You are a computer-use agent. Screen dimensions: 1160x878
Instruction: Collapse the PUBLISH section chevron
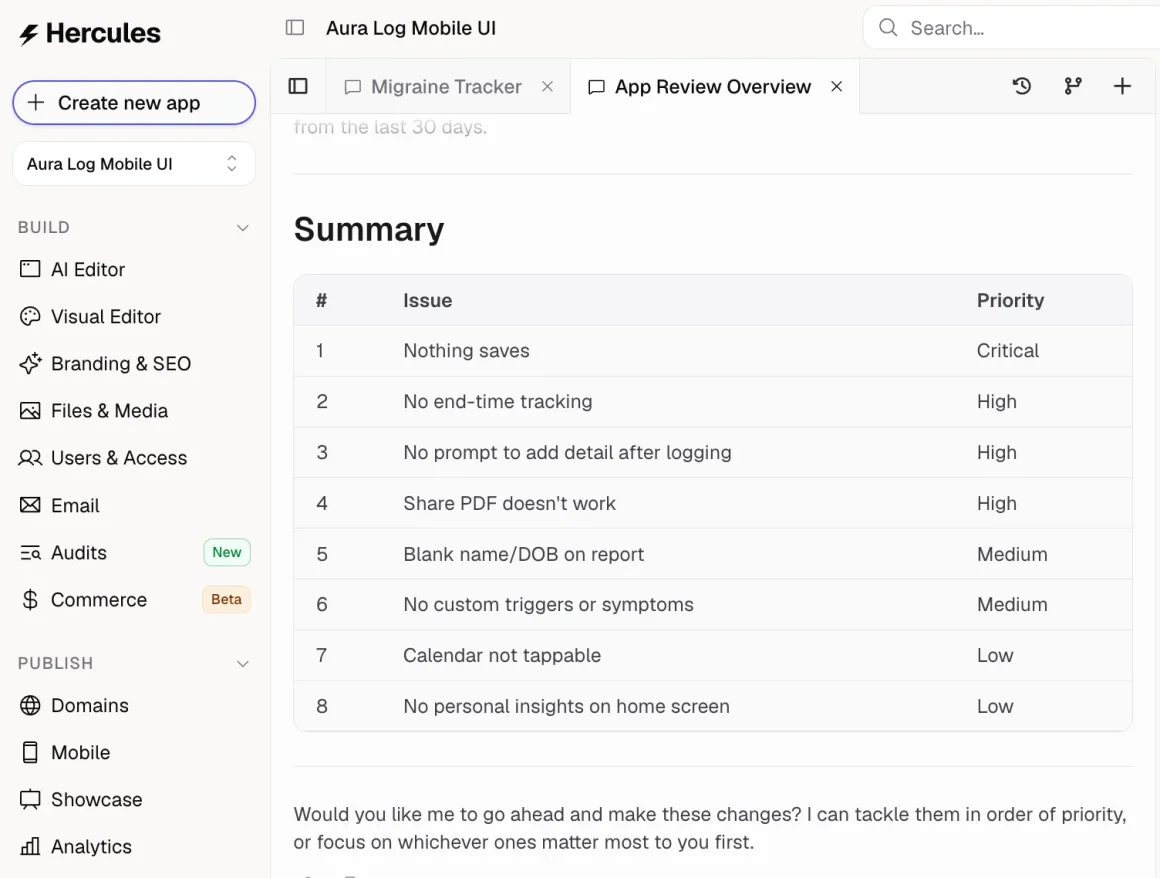tap(243, 663)
